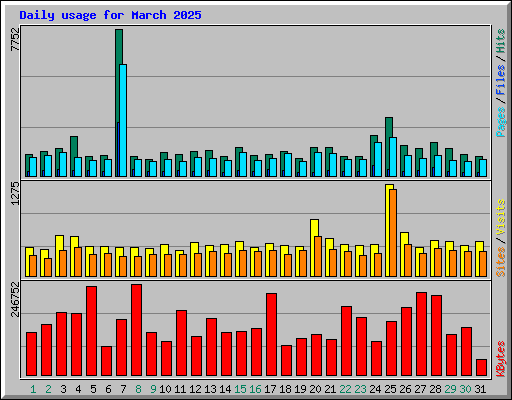Screen dimensions: 512x400
Task: Click the green "Hits" legend label
Action: 500,41
